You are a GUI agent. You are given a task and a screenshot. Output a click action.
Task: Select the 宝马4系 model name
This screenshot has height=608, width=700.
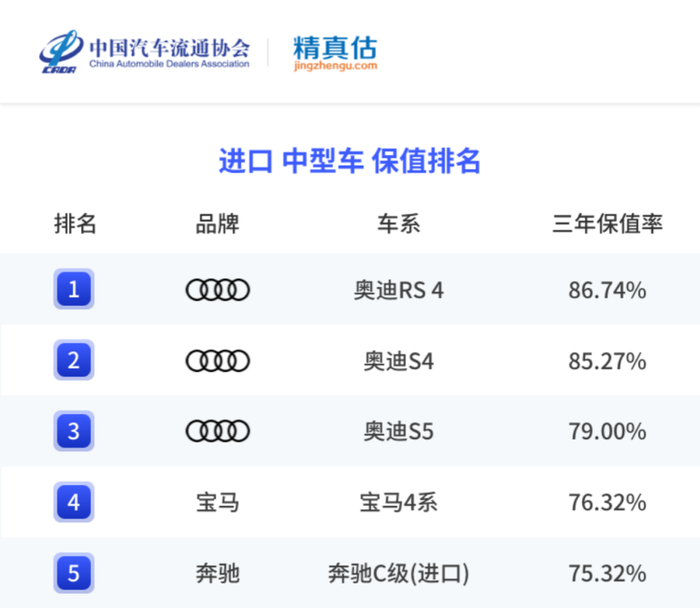pyautogui.click(x=398, y=502)
